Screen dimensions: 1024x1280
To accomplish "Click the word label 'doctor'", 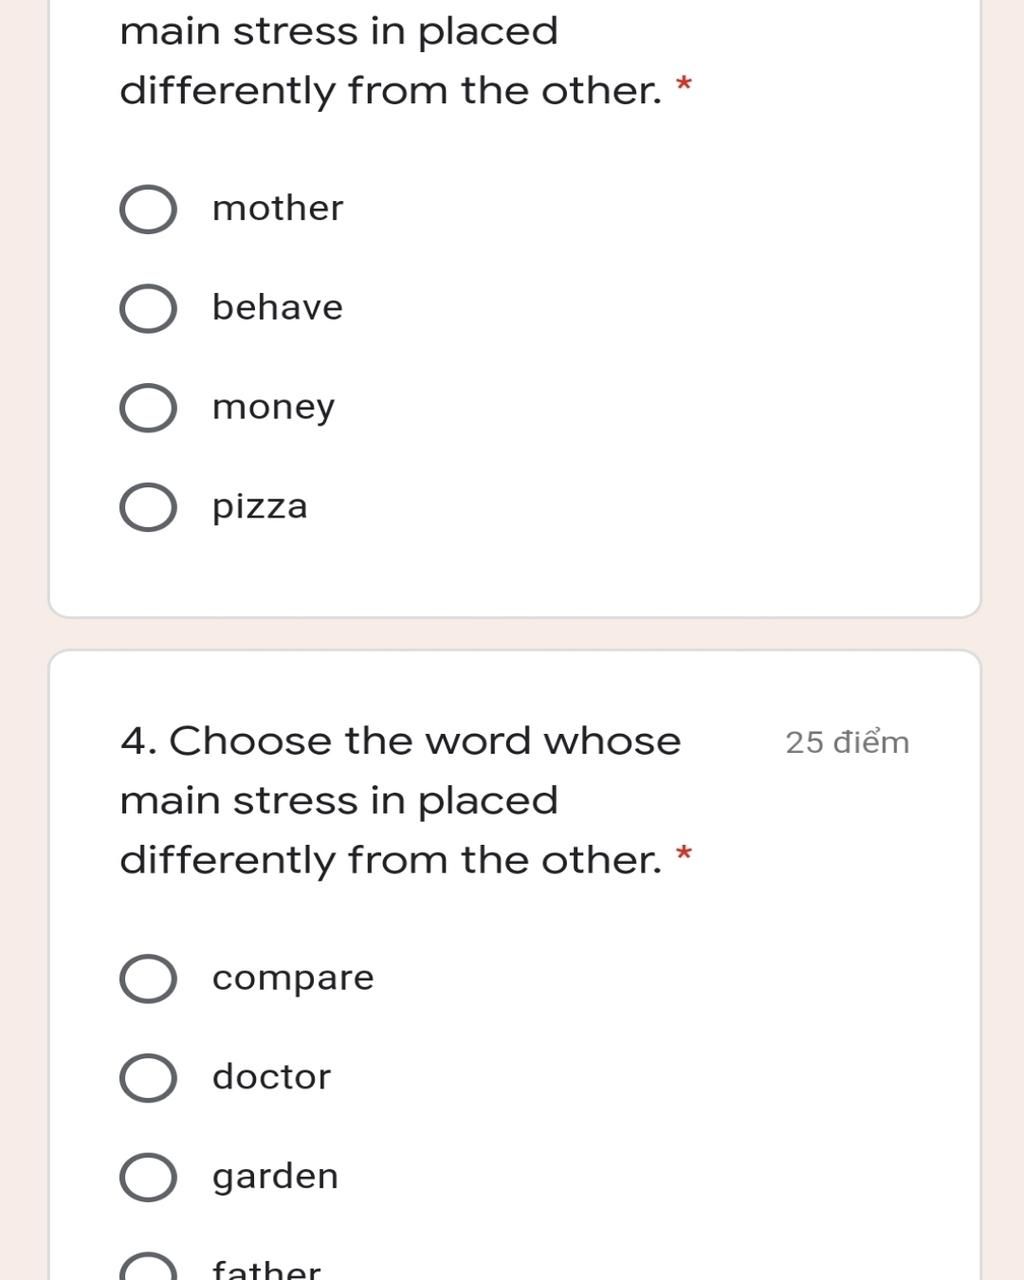I will (x=271, y=1076).
